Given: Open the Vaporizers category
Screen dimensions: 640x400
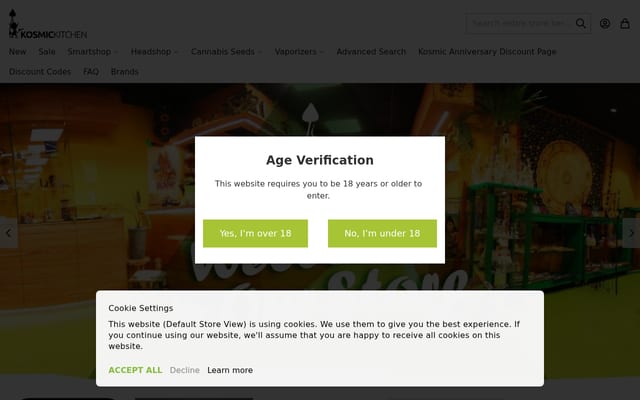Looking at the screenshot, I should 296,52.
